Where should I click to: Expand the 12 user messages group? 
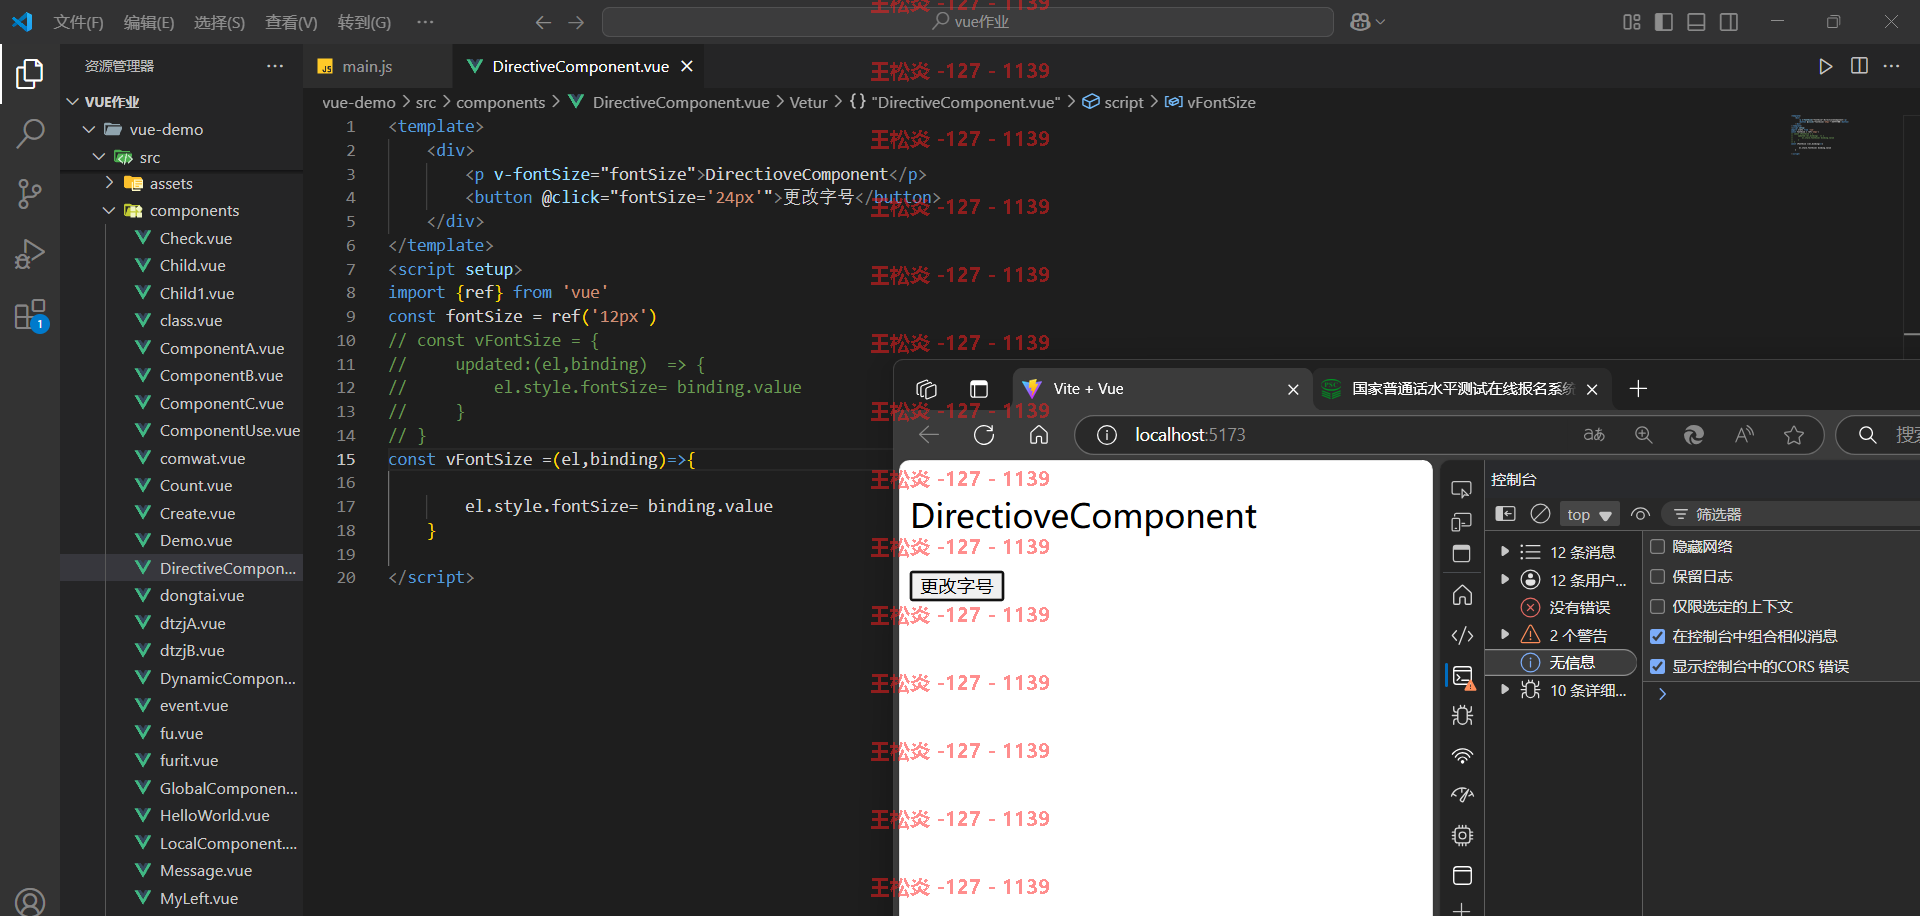coord(1504,579)
